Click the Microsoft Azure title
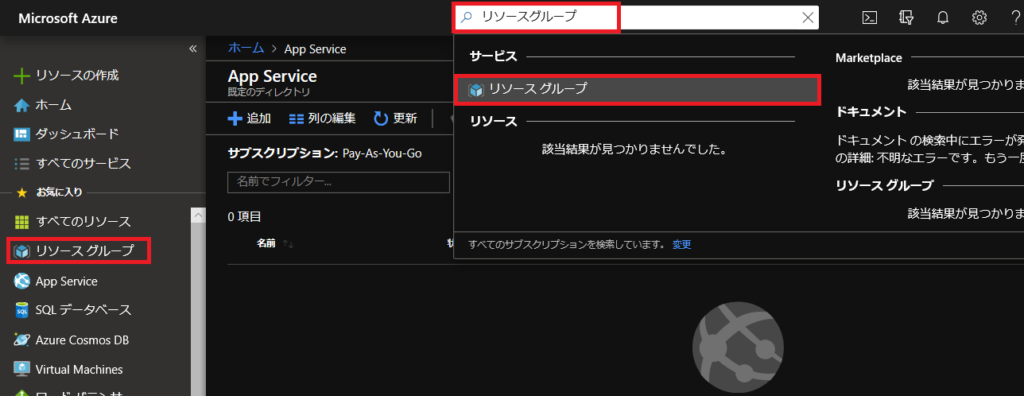 (x=68, y=18)
